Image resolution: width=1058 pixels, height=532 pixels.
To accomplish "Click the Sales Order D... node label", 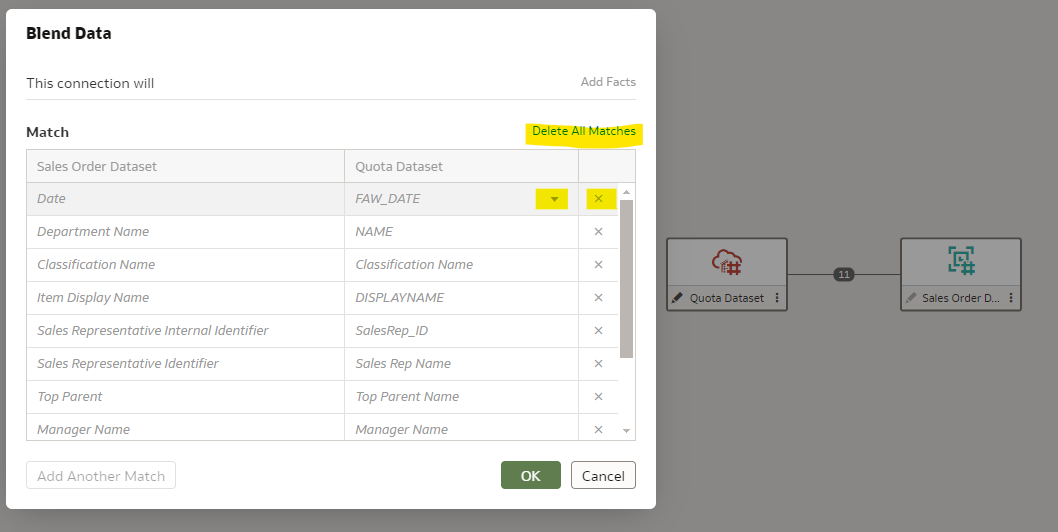I will pos(961,298).
